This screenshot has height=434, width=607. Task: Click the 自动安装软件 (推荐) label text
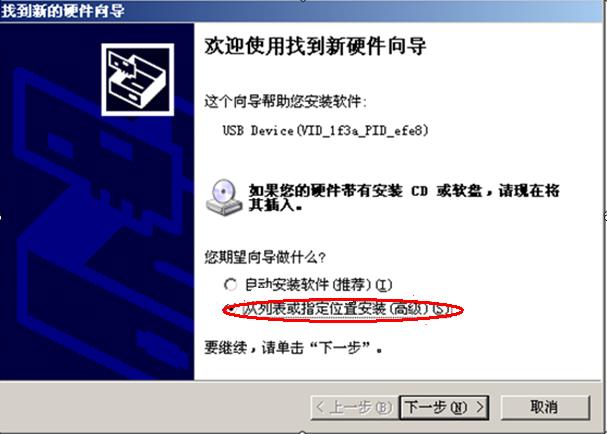319,285
